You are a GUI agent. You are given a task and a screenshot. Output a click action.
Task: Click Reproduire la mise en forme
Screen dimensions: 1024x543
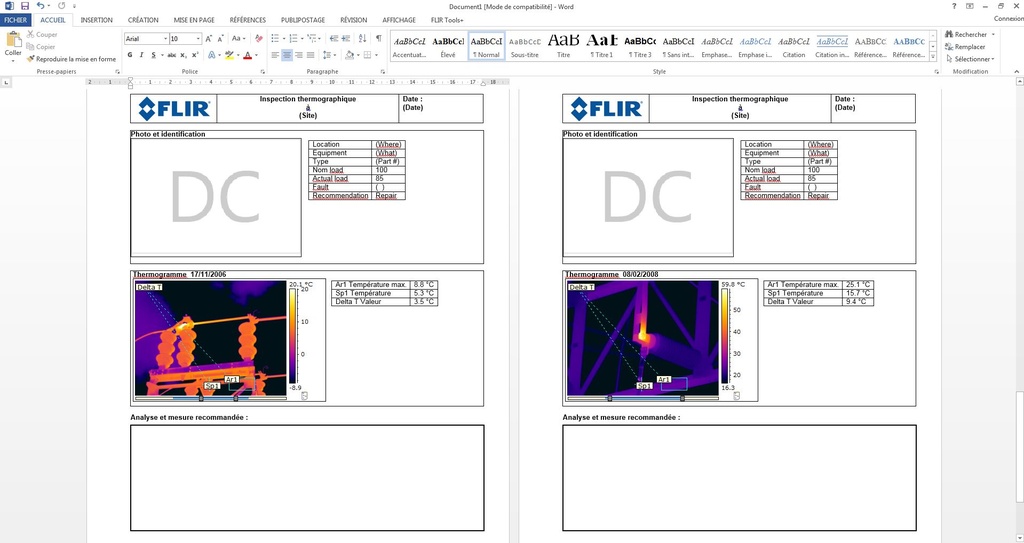tap(71, 59)
